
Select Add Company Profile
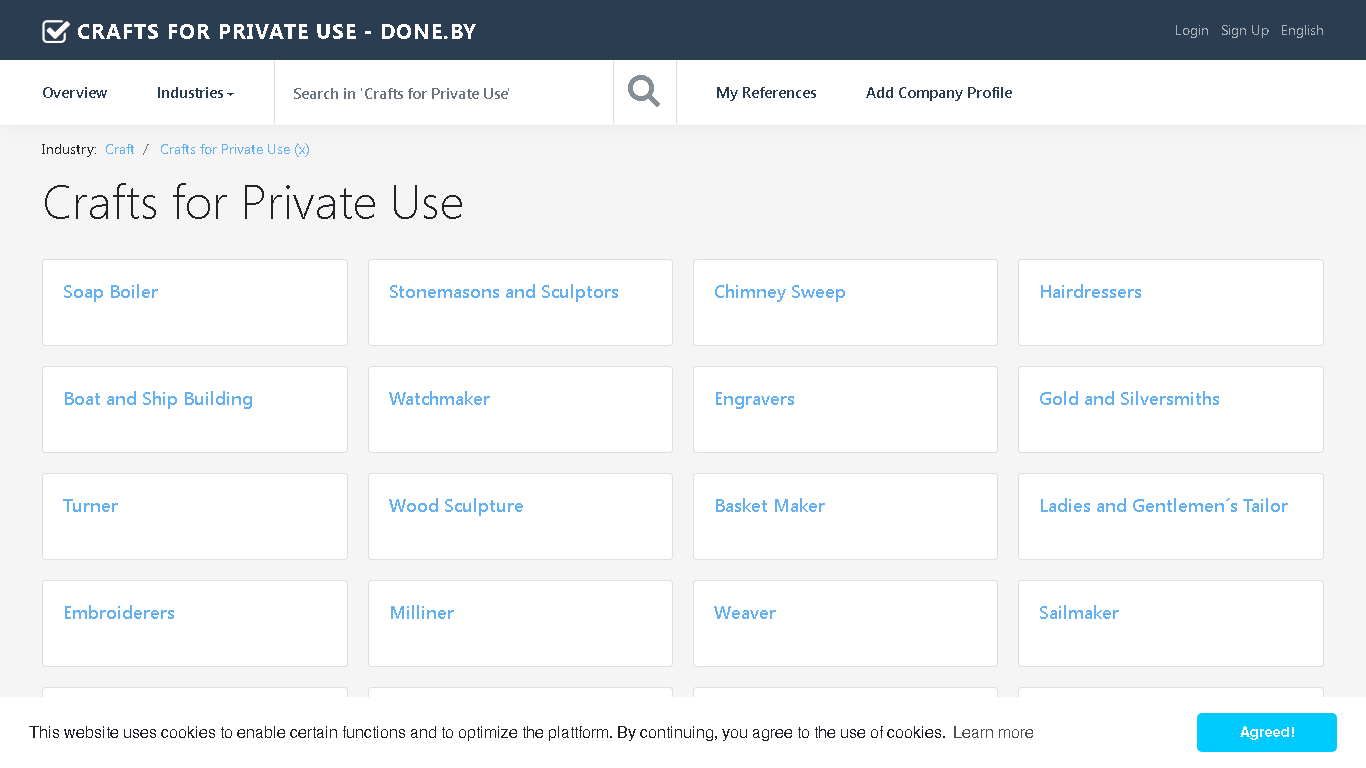click(939, 93)
